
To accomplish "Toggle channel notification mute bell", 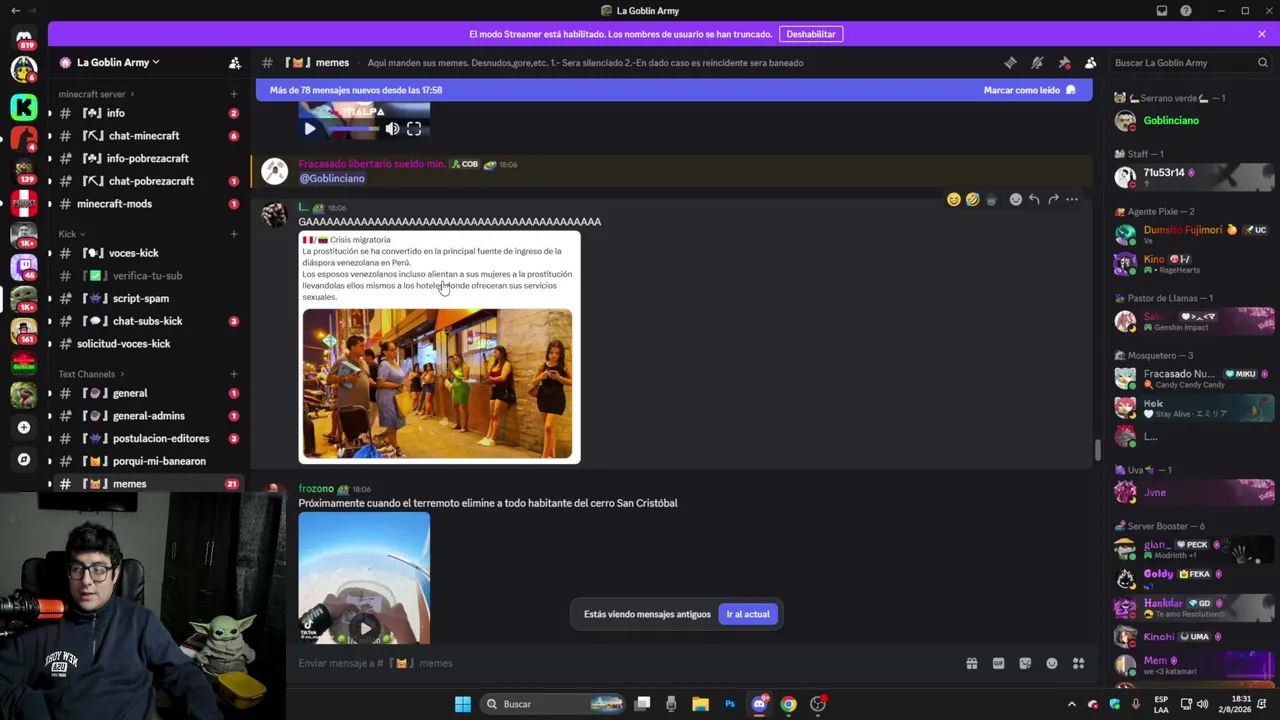I will [x=1037, y=63].
